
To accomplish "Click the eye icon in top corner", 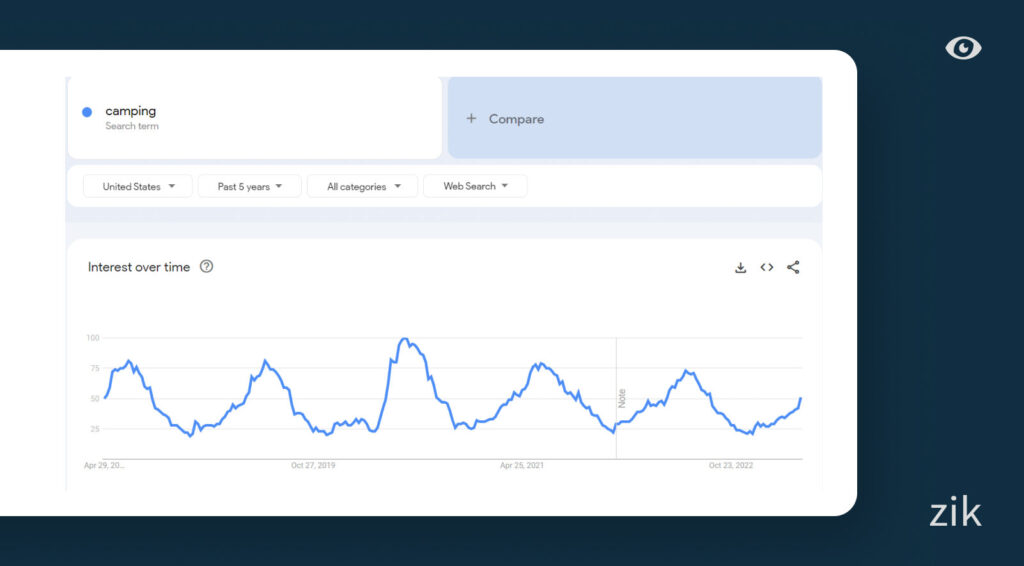I will [963, 48].
